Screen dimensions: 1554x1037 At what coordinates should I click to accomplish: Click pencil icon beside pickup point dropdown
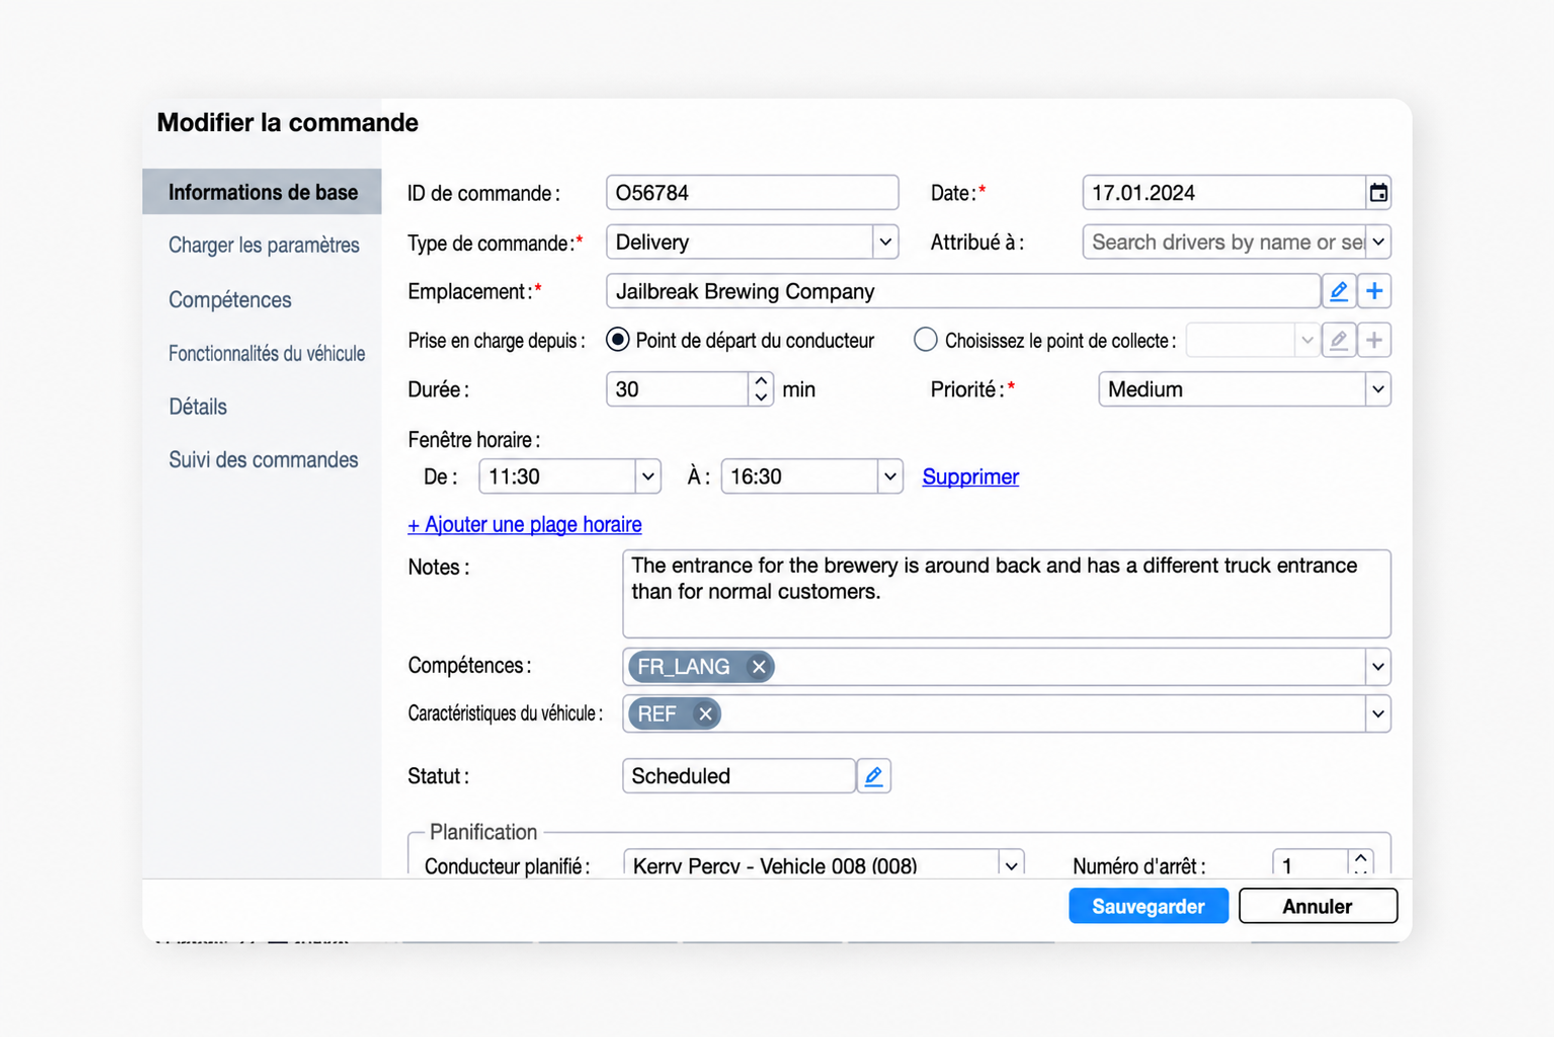1338,340
